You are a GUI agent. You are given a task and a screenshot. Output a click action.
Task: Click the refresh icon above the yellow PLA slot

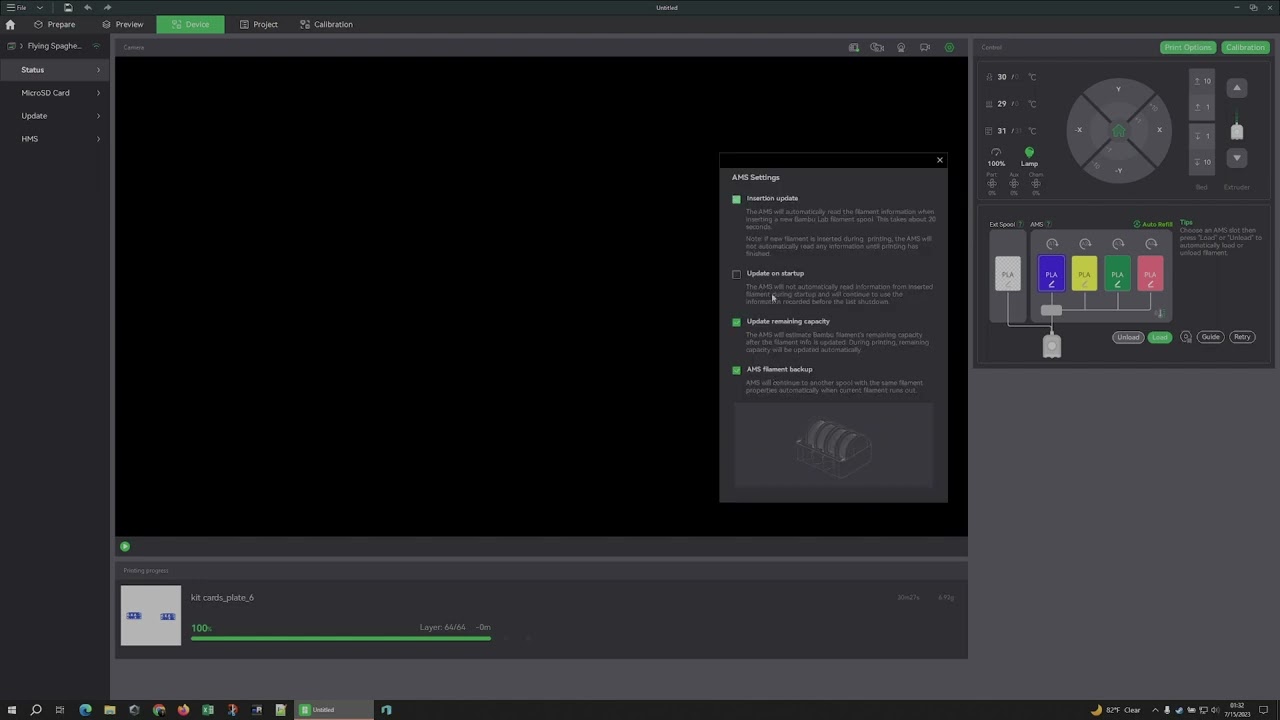(1085, 244)
